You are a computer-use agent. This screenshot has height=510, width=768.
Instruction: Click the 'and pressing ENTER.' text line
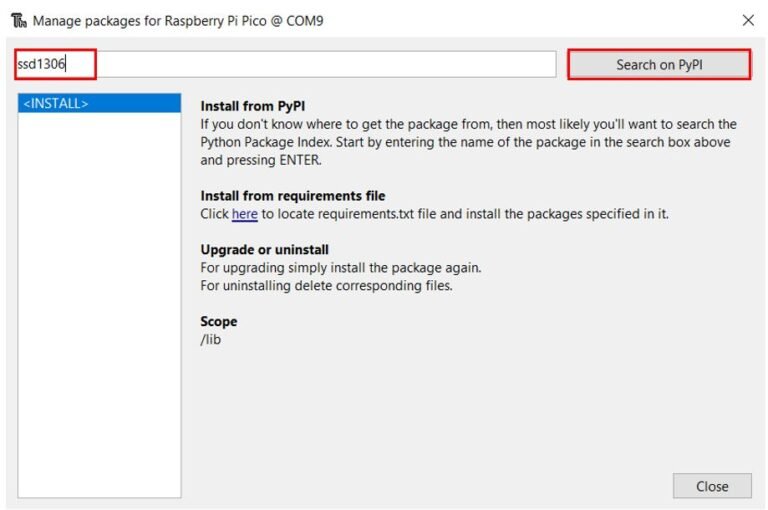[x=263, y=160]
